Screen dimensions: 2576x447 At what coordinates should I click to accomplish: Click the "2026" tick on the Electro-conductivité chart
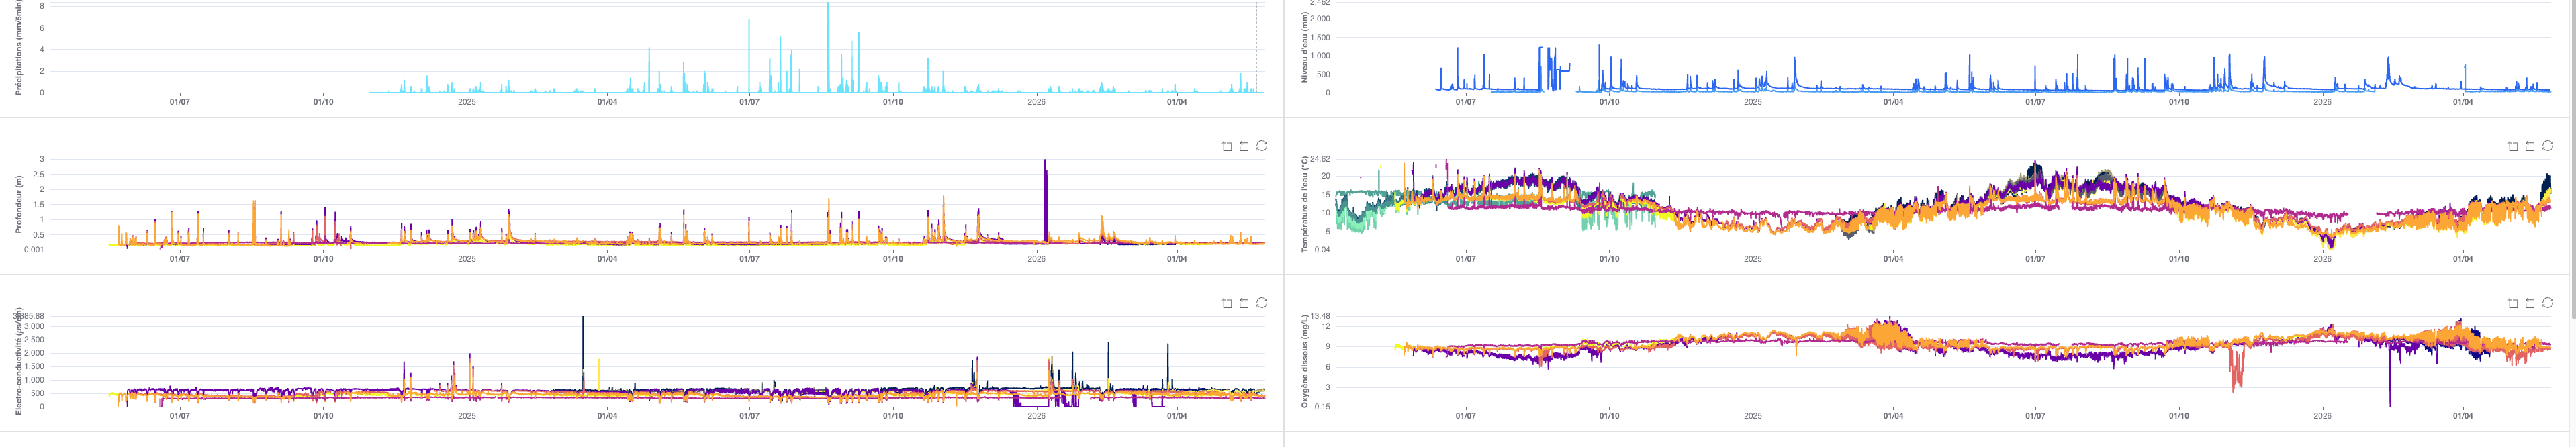point(1036,416)
